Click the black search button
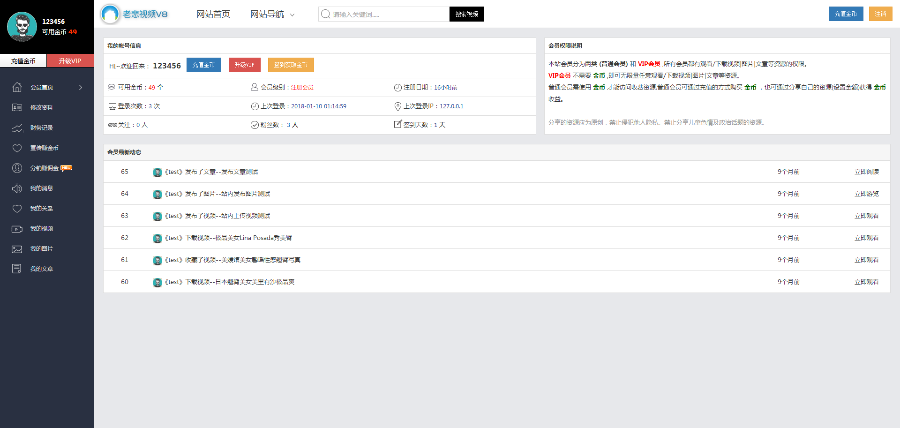Viewport: 900px width, 428px height. (467, 14)
